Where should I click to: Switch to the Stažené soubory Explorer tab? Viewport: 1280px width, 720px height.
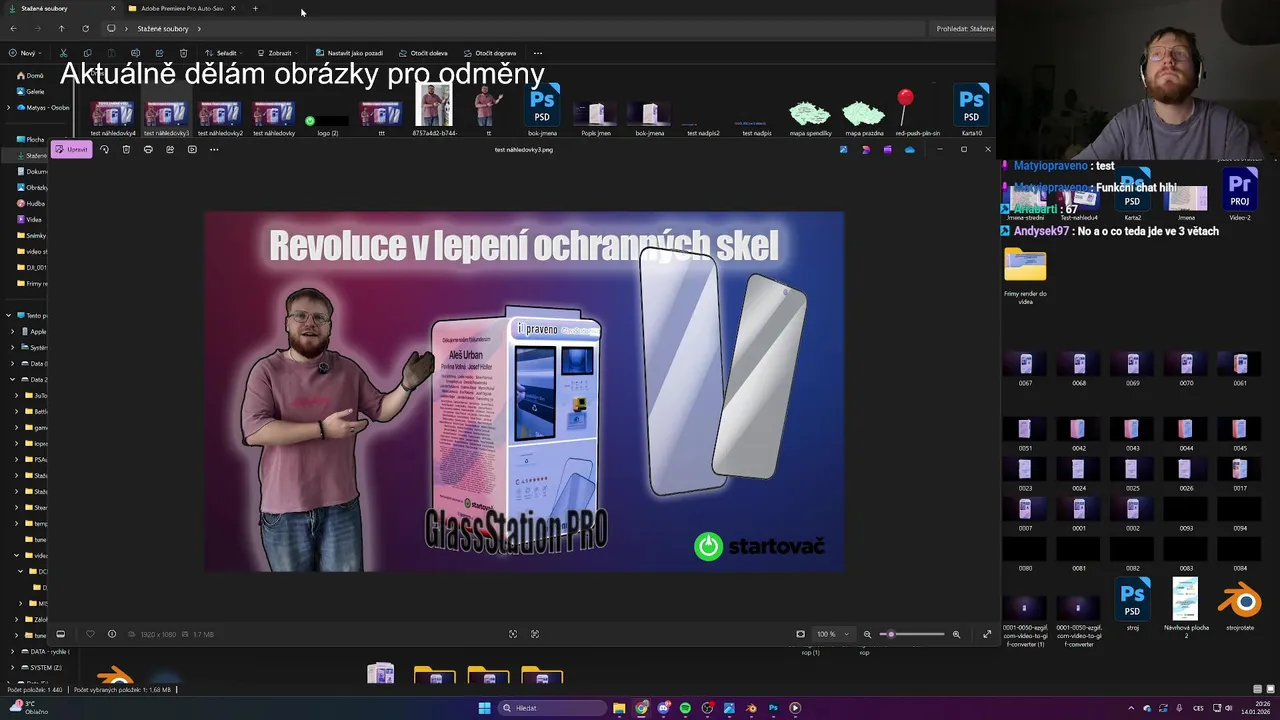[x=60, y=8]
